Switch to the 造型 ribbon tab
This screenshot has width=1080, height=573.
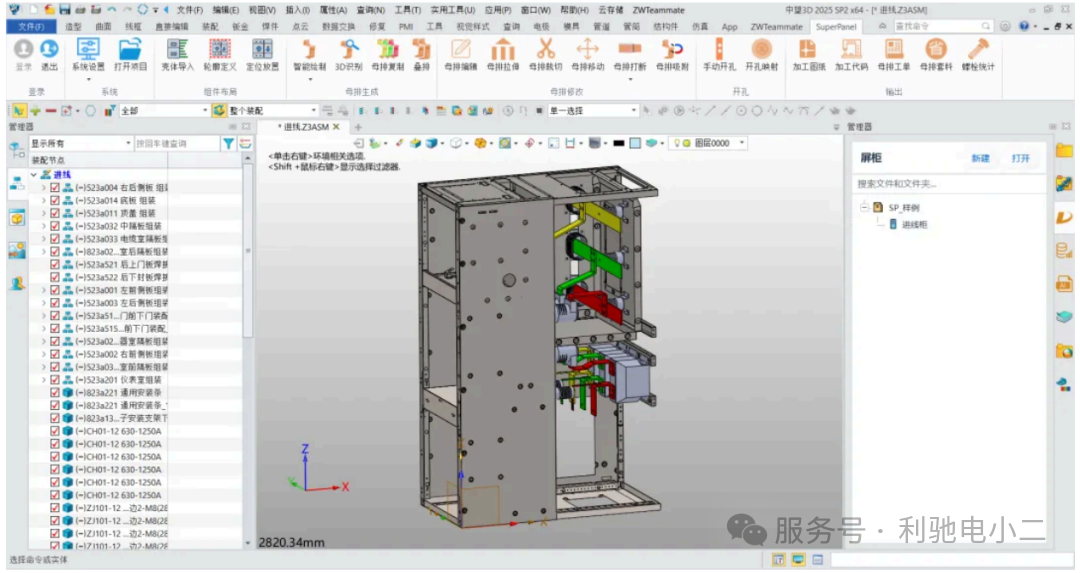(x=73, y=27)
